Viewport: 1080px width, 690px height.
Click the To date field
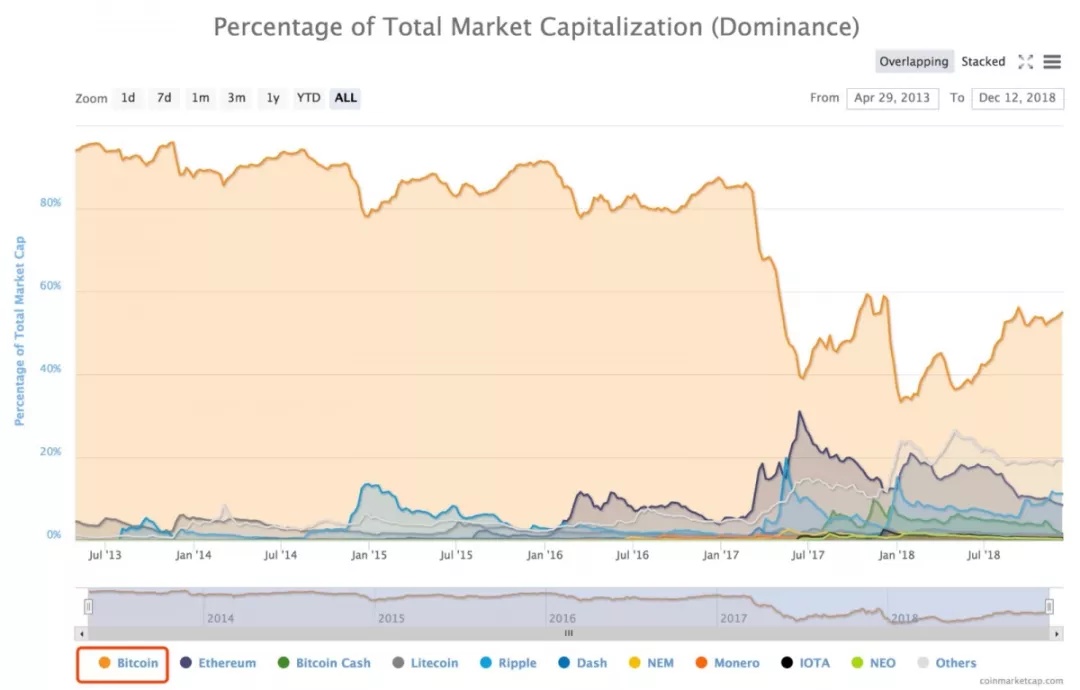1017,98
